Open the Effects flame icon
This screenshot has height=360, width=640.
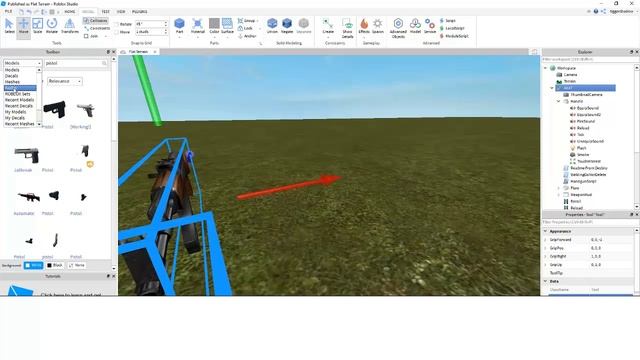(364, 26)
